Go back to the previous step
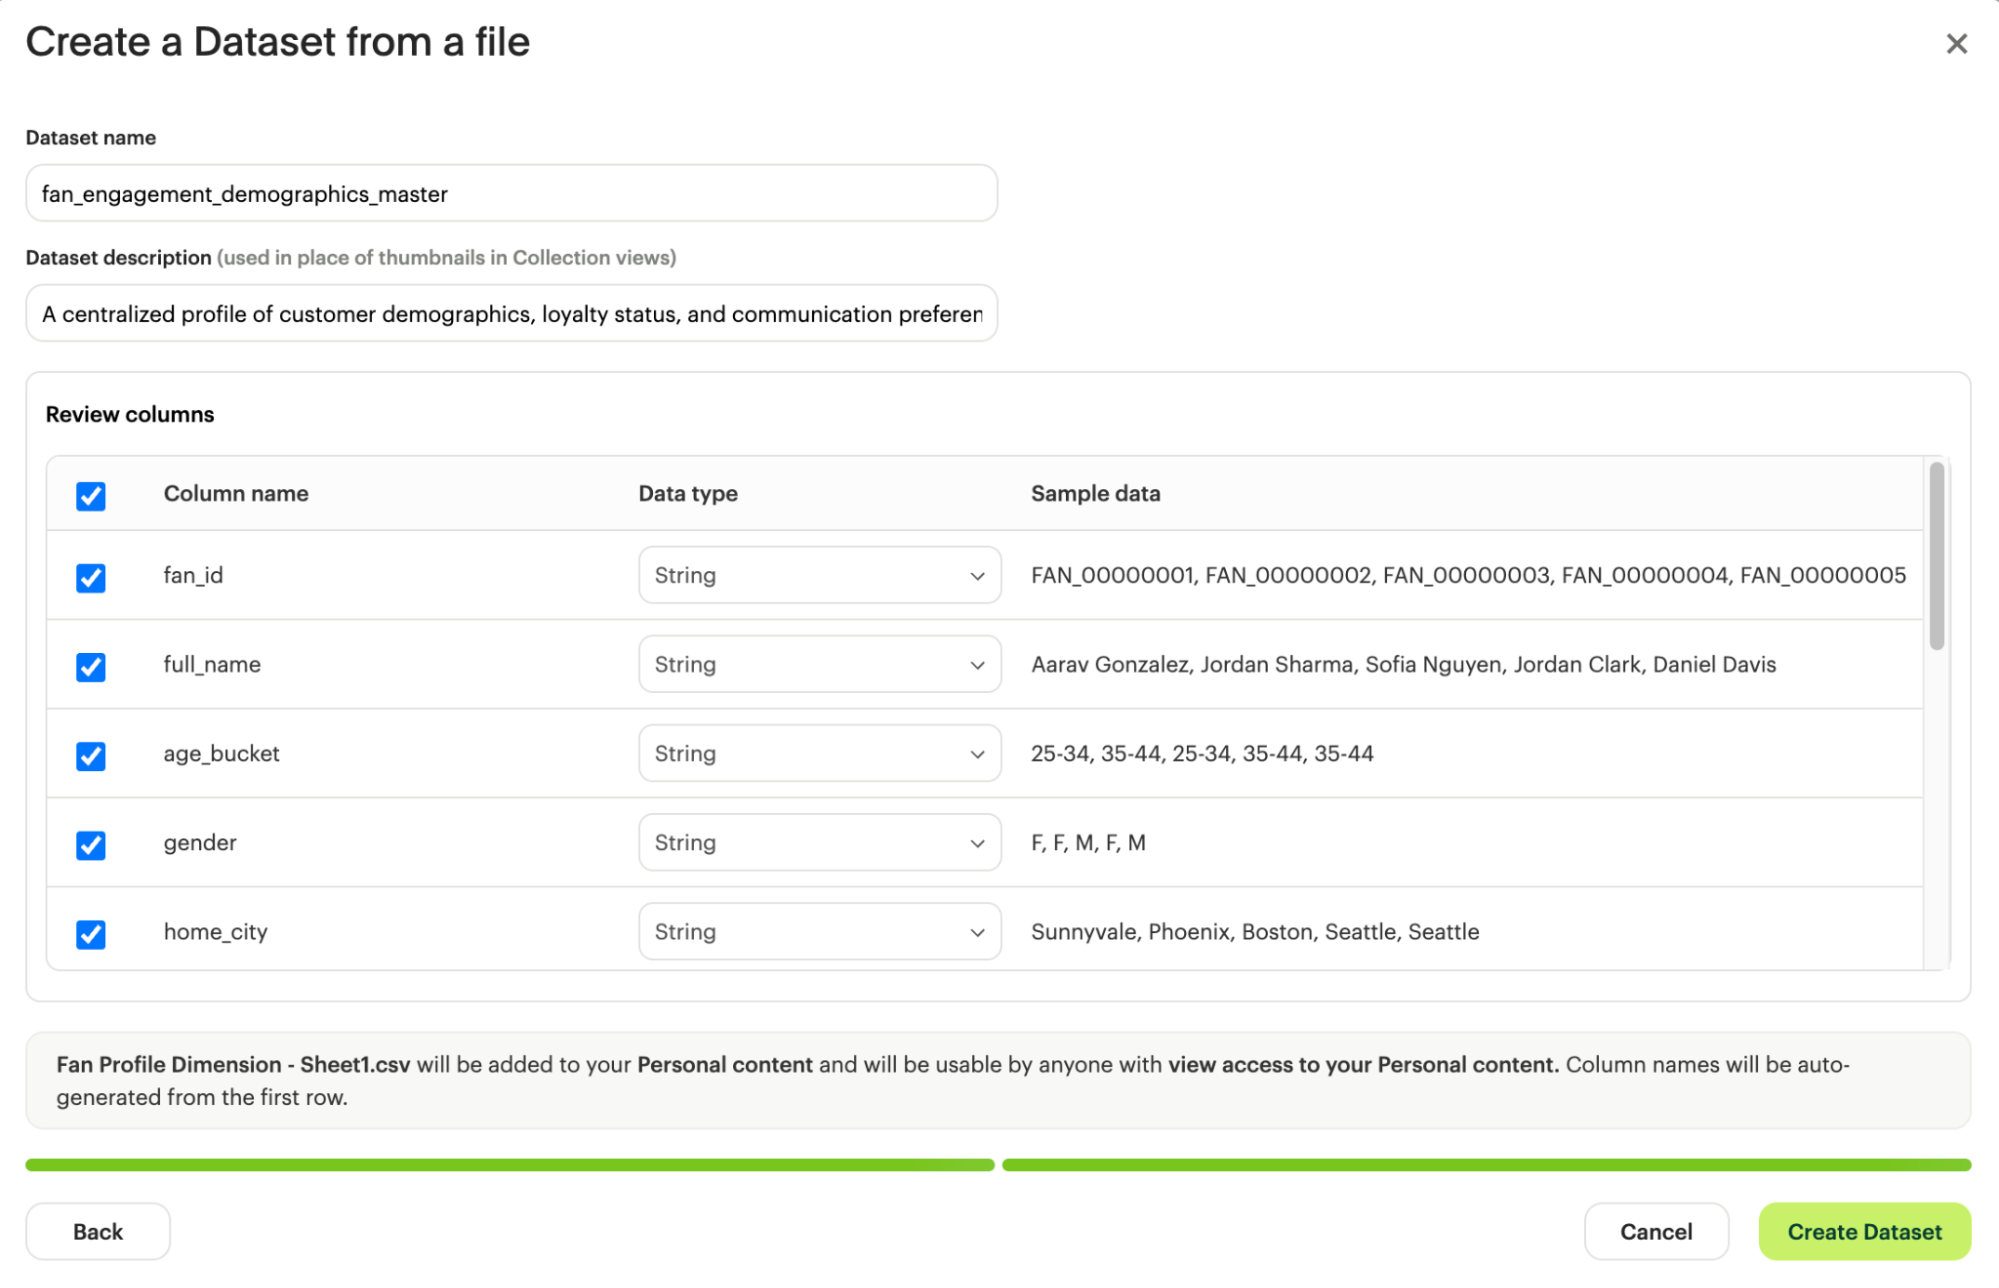Viewport: 1999px width, 1288px height. (x=97, y=1231)
